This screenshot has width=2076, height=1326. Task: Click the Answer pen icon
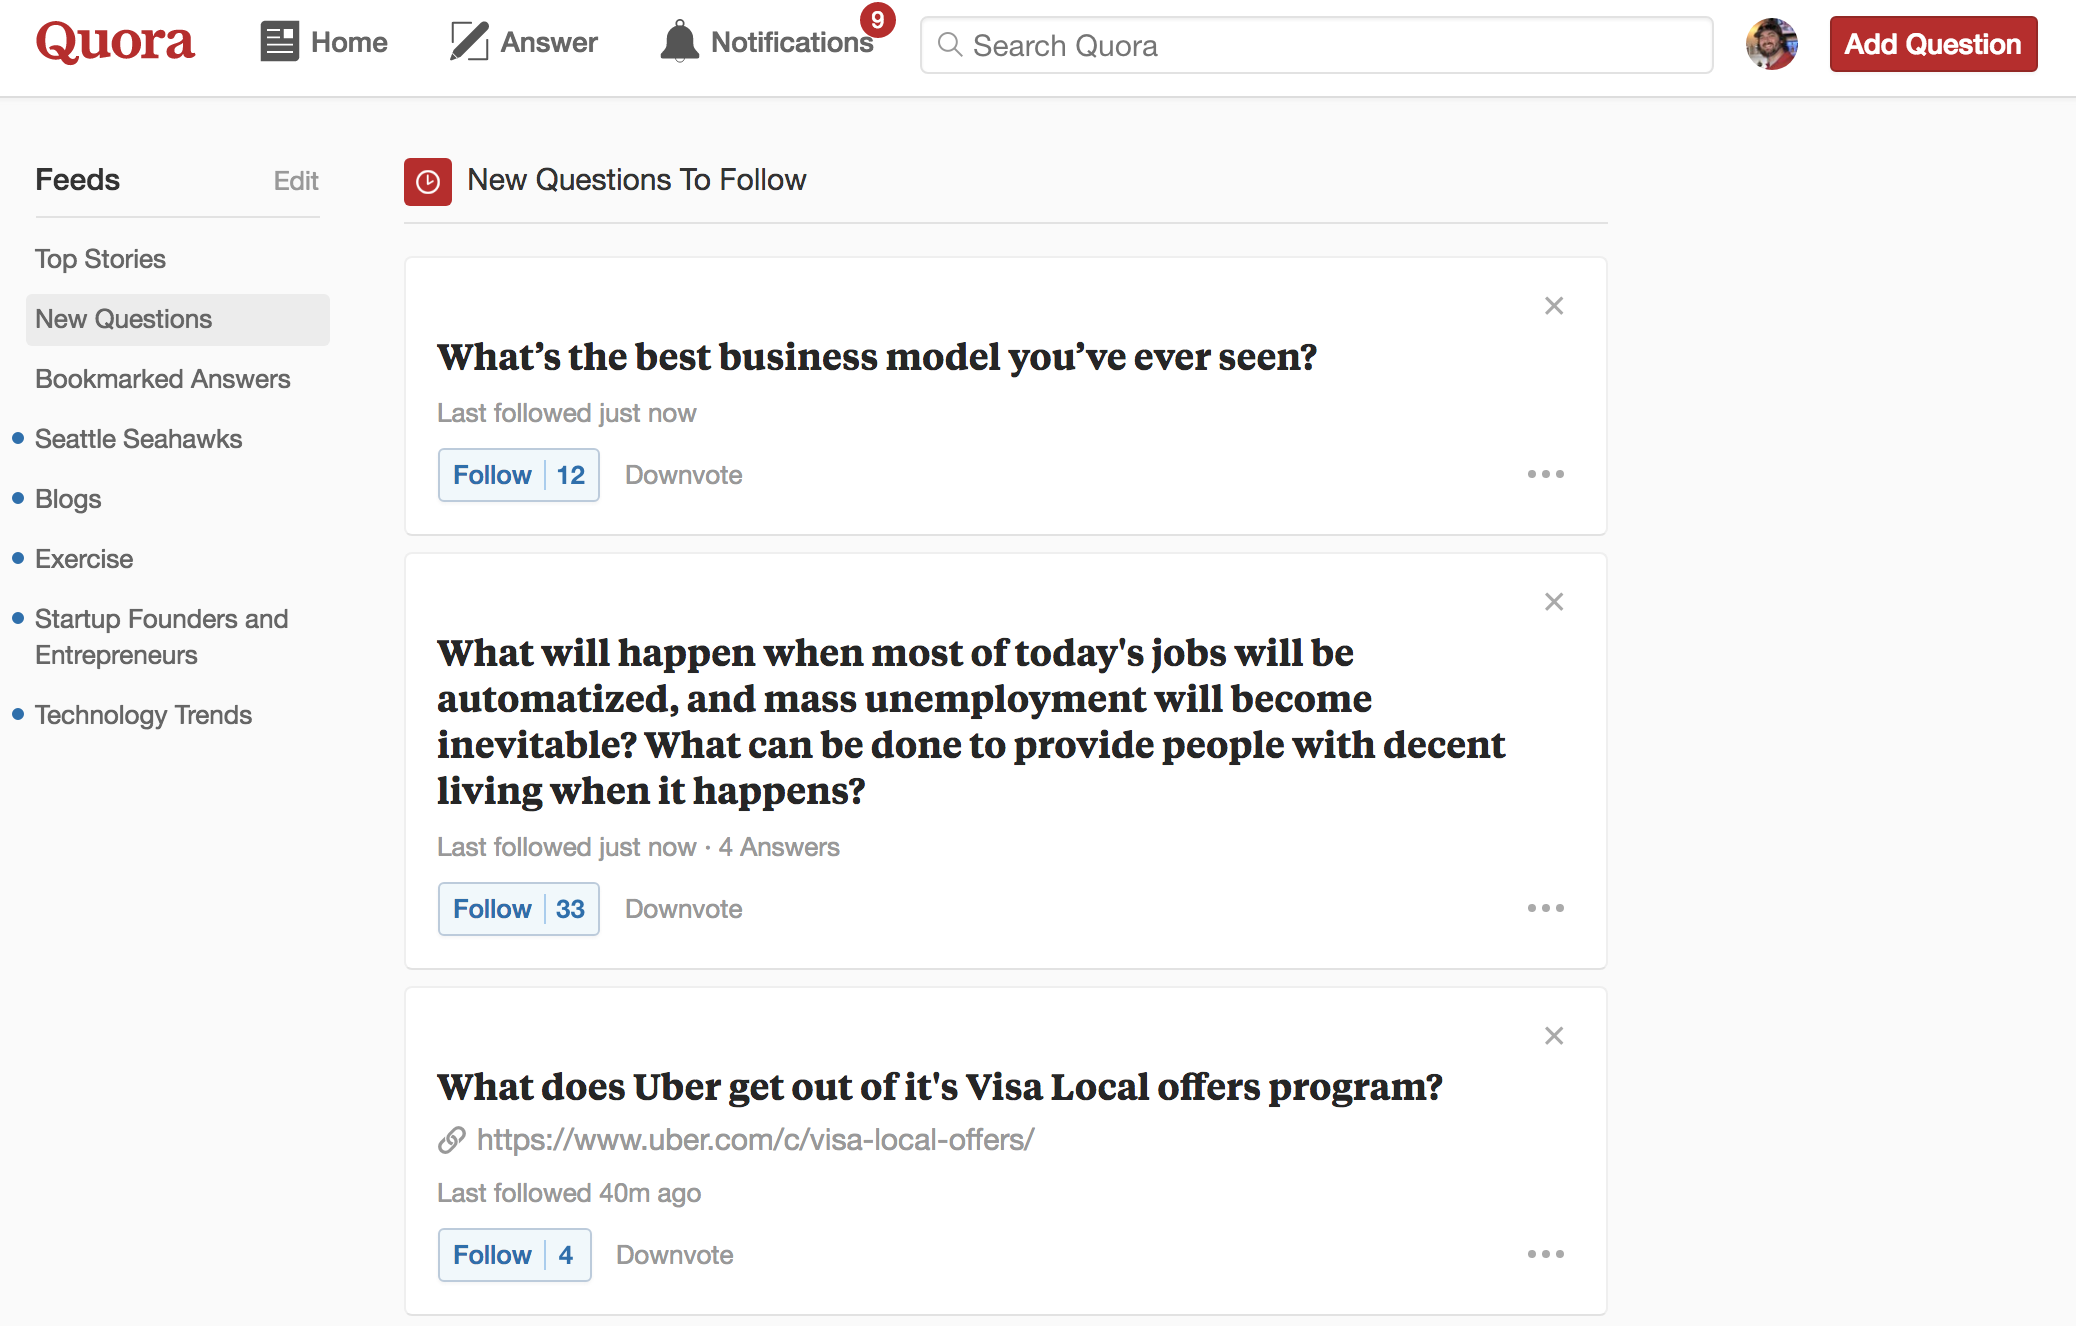(468, 42)
